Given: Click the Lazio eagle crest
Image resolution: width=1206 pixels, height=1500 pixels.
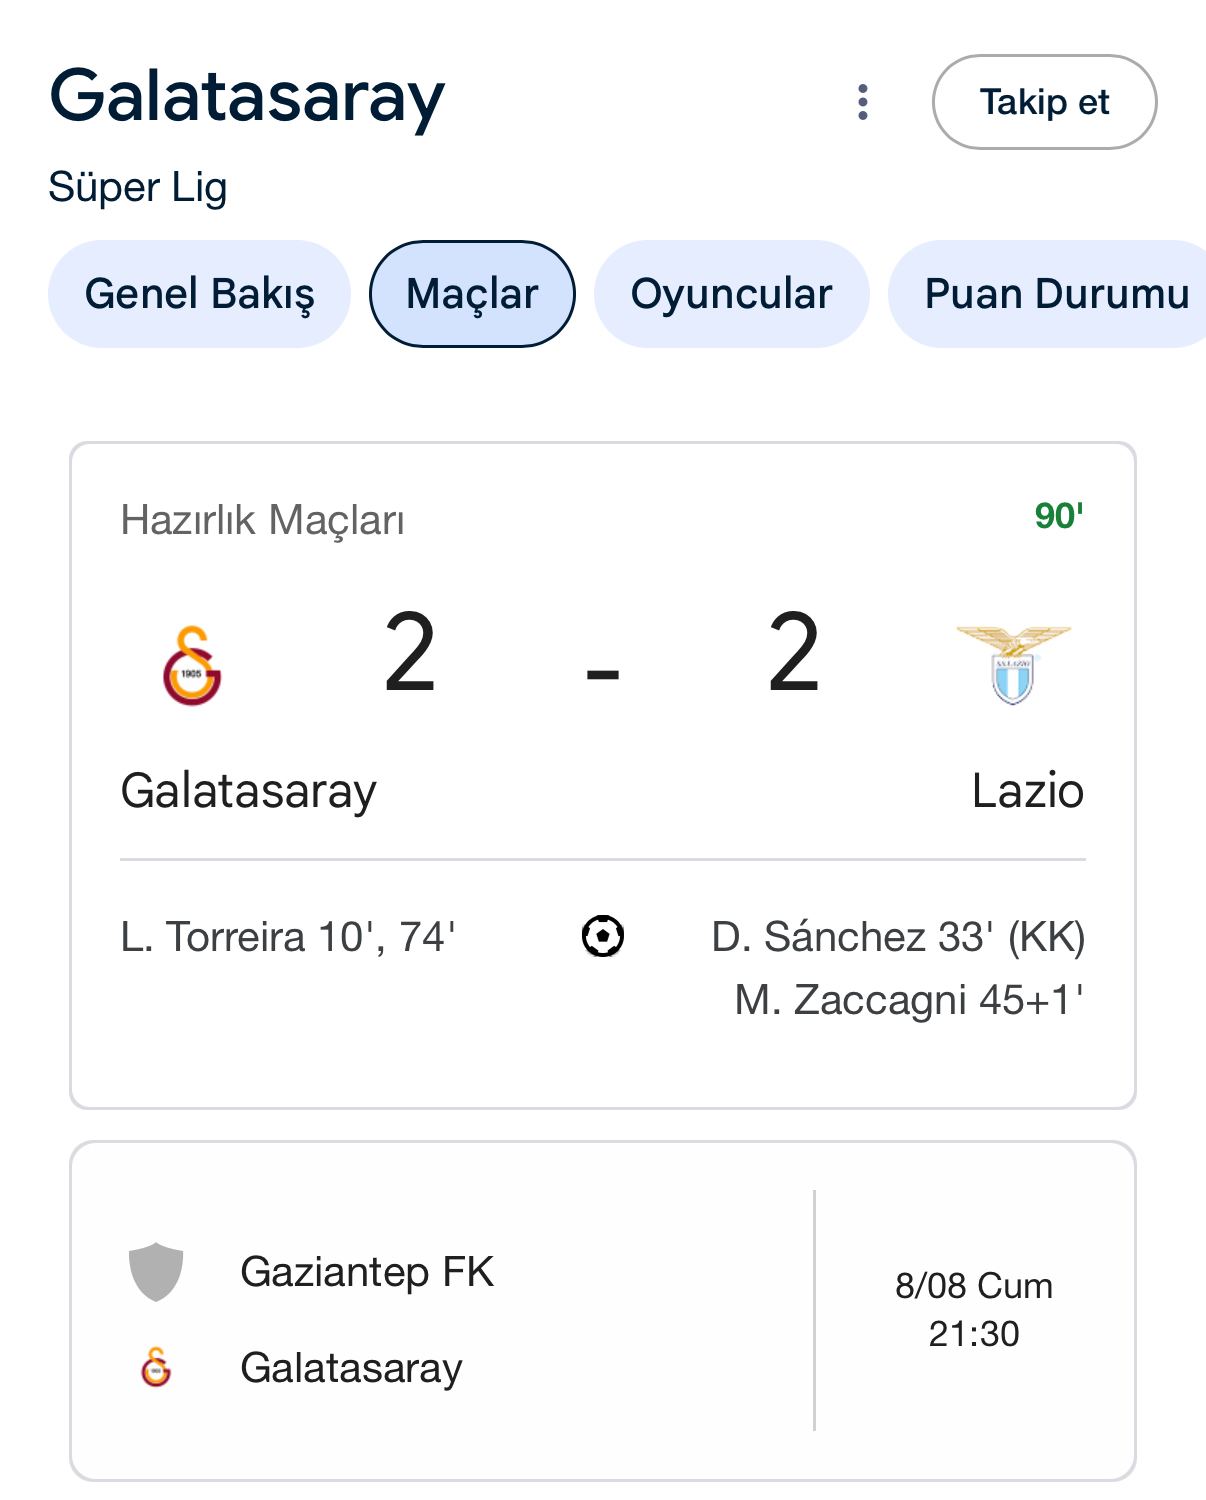Looking at the screenshot, I should pyautogui.click(x=1013, y=665).
